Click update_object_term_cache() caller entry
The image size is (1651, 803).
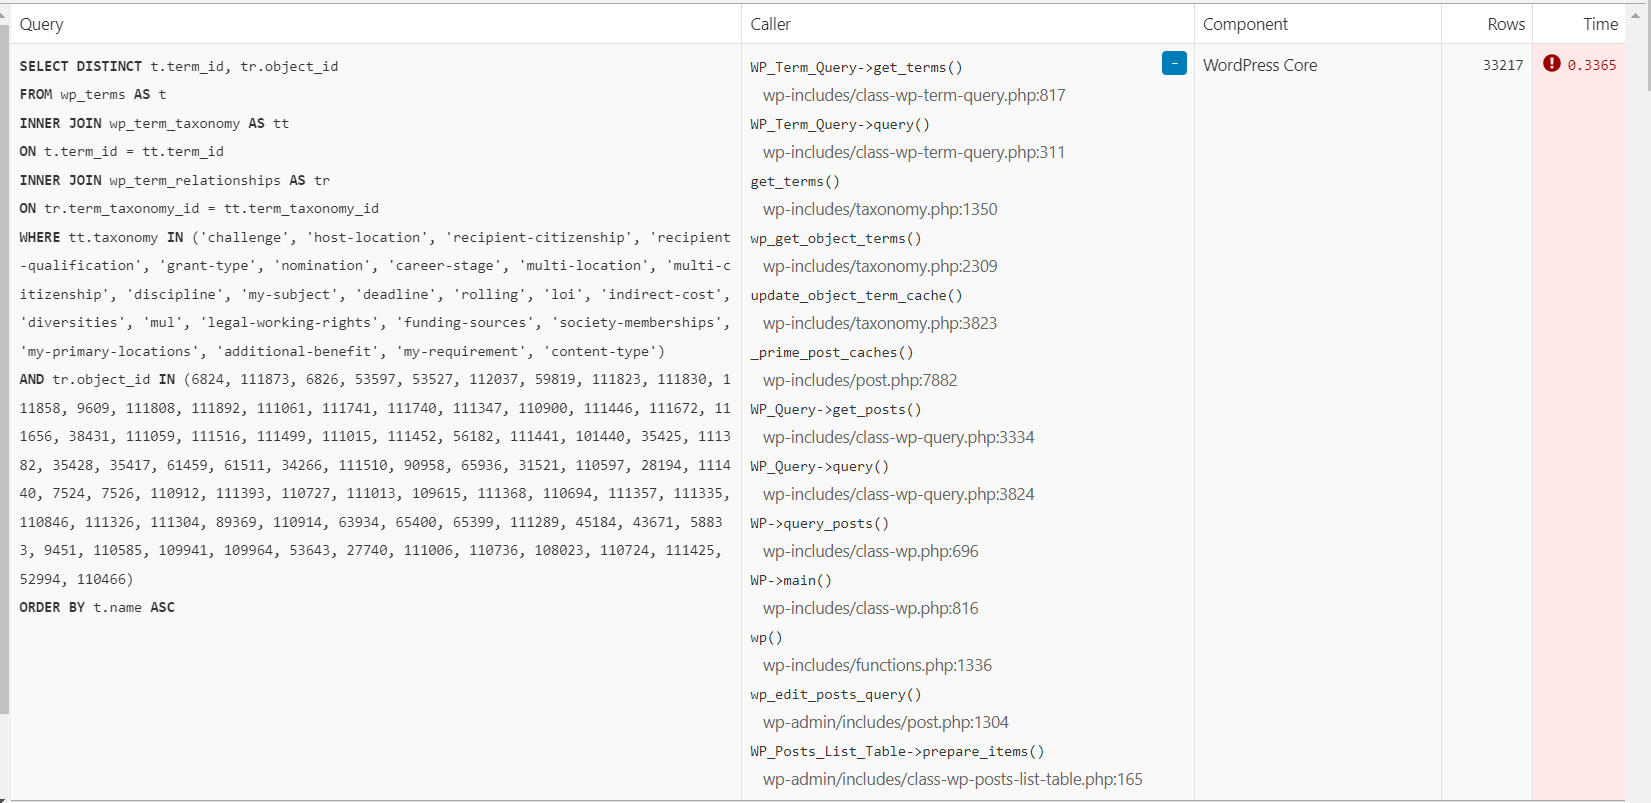pos(856,295)
